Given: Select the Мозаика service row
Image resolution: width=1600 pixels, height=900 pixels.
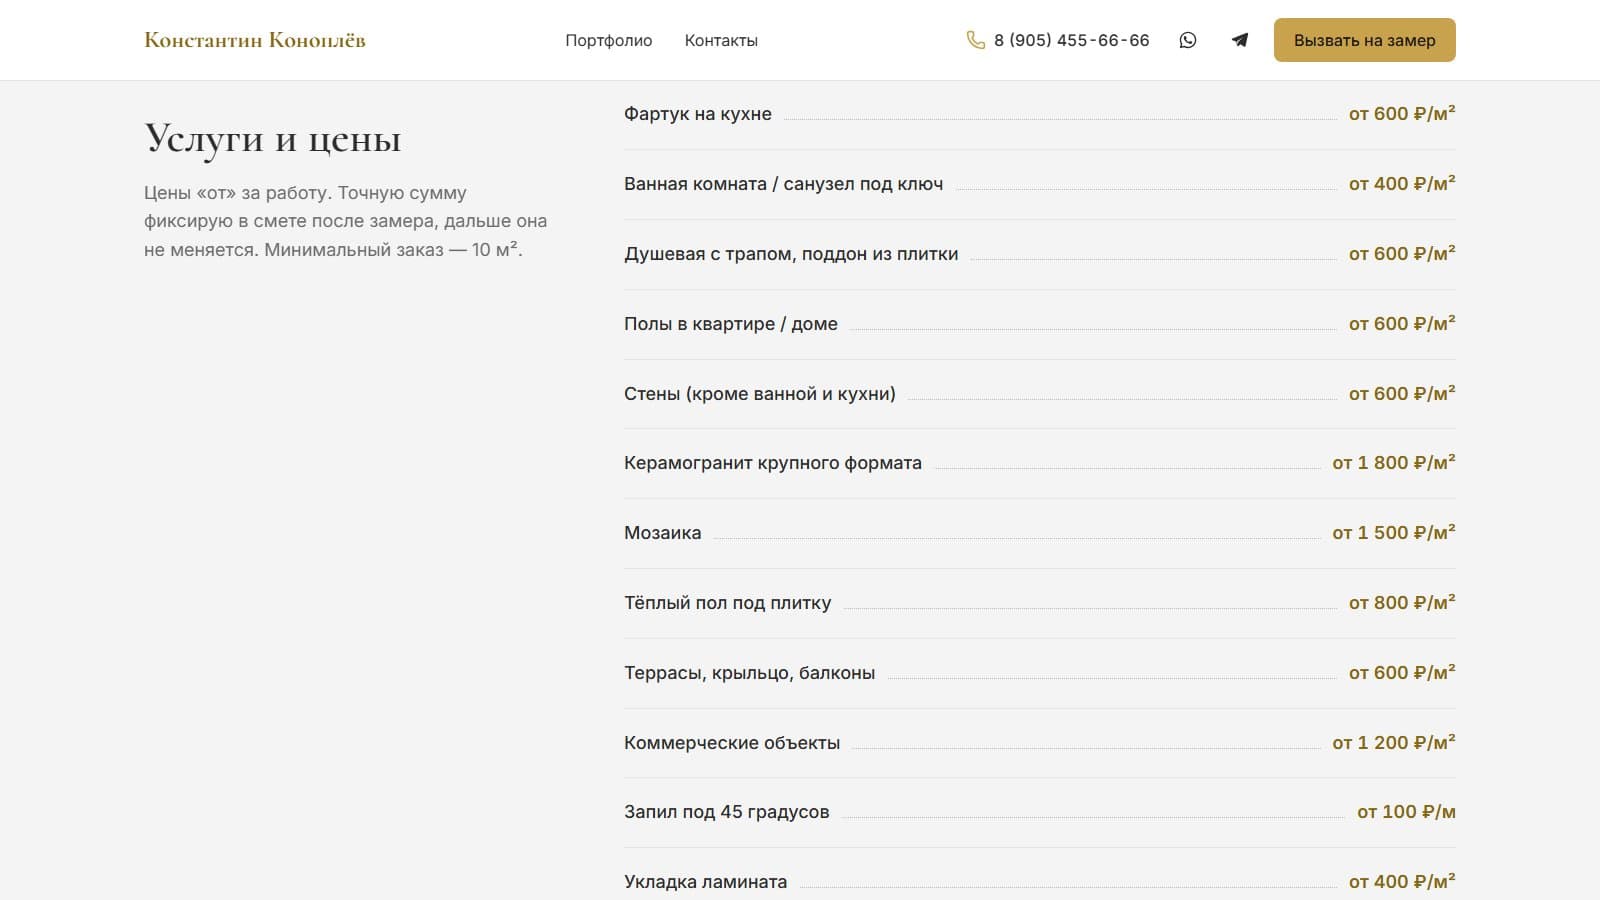Looking at the screenshot, I should pyautogui.click(x=1040, y=533).
